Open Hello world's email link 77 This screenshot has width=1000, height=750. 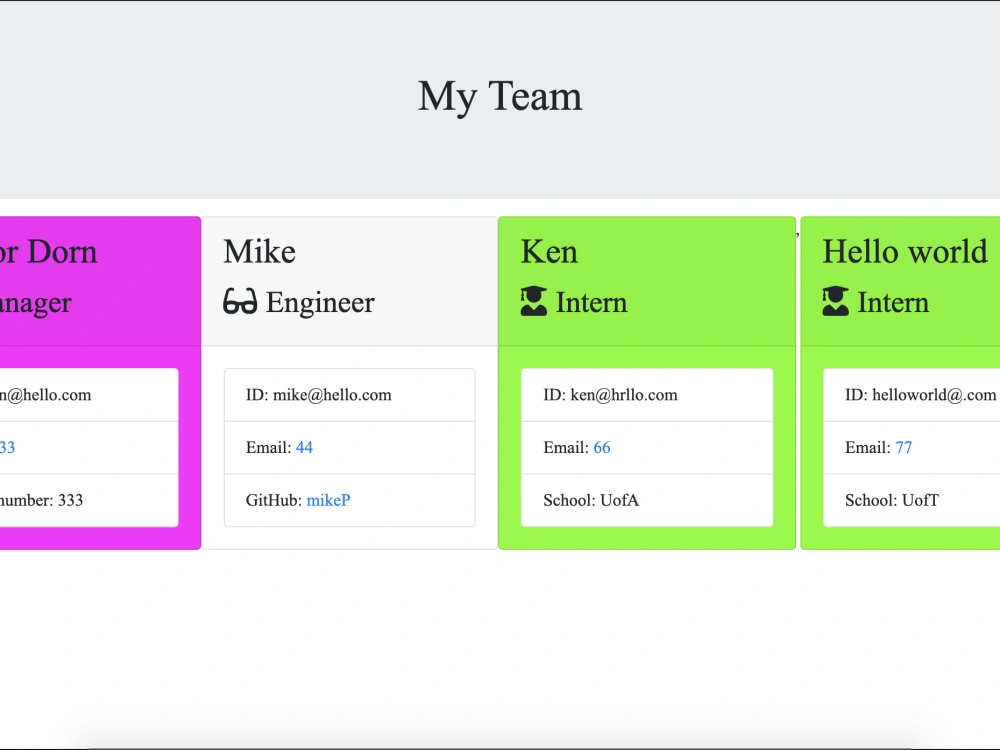pos(904,447)
